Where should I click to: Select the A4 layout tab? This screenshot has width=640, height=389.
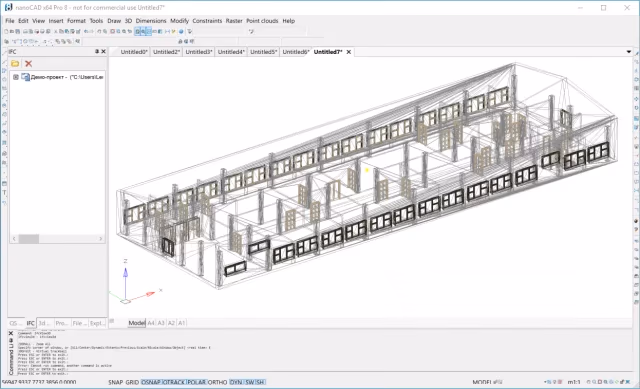click(151, 323)
